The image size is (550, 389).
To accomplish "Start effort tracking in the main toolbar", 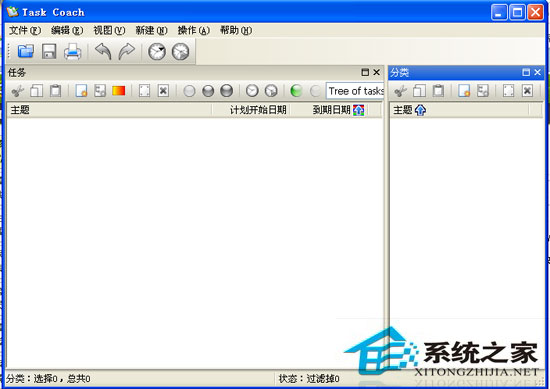I will click(x=157, y=51).
